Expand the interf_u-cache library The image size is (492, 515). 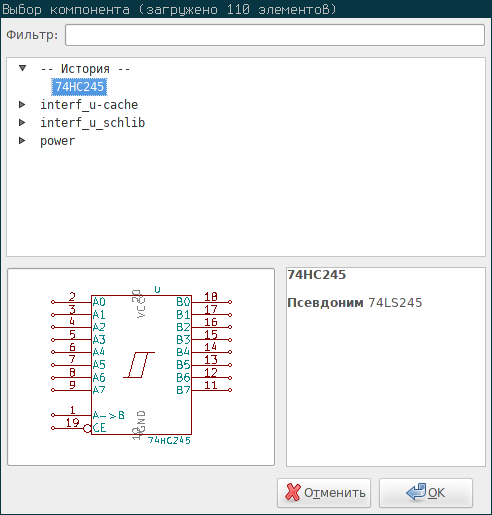tap(22, 105)
